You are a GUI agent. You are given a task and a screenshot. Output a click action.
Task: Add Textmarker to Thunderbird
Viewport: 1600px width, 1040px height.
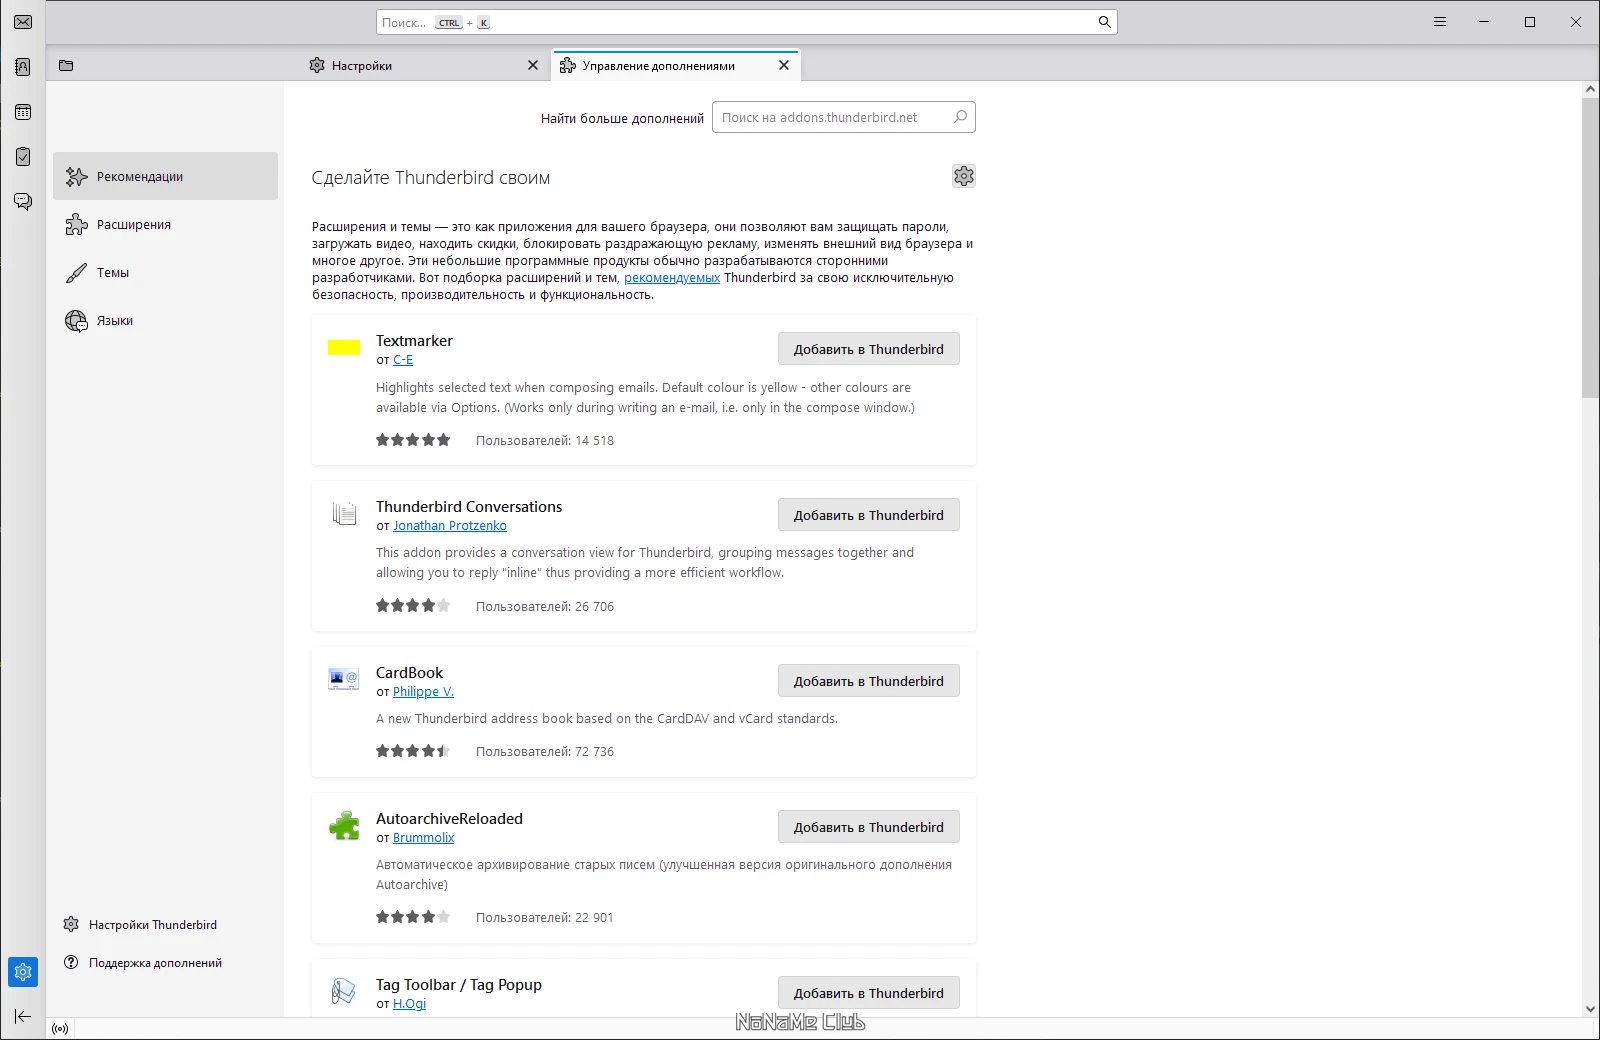(868, 349)
